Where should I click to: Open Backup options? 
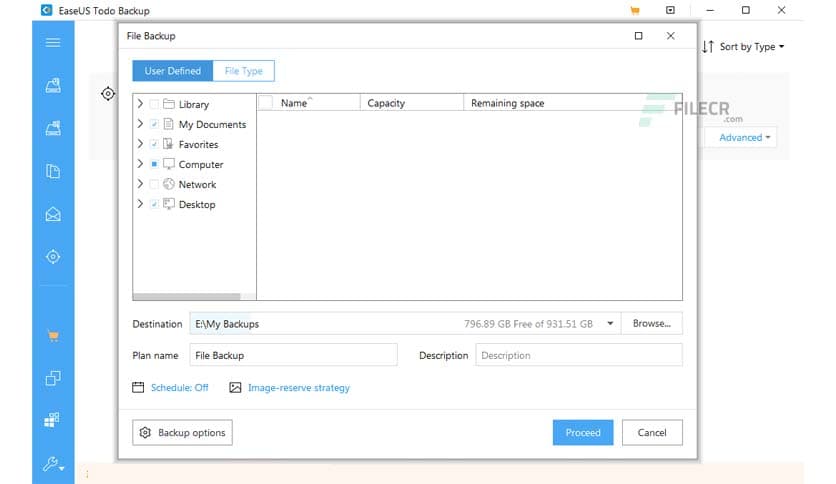[x=182, y=433]
